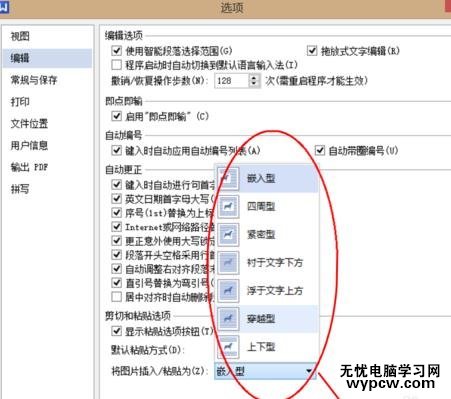The height and width of the screenshot is (399, 451).
Task: Toggle 直引号替换为弯引号 checkbox
Action: coord(116,283)
